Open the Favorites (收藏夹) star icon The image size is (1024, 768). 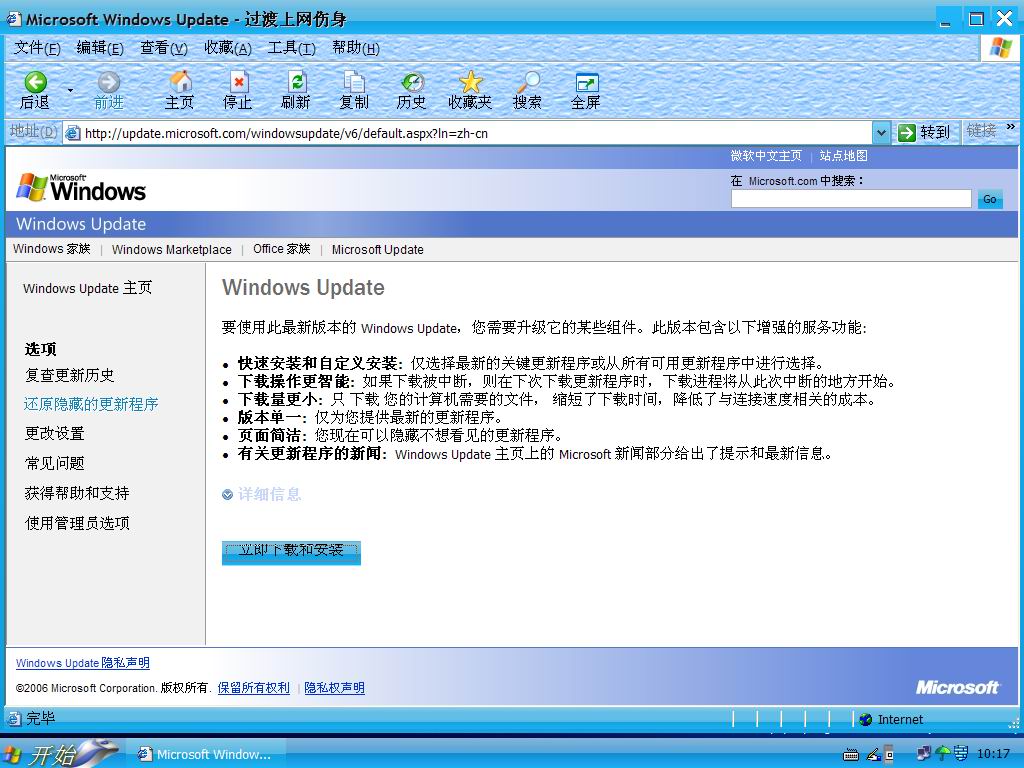(470, 82)
